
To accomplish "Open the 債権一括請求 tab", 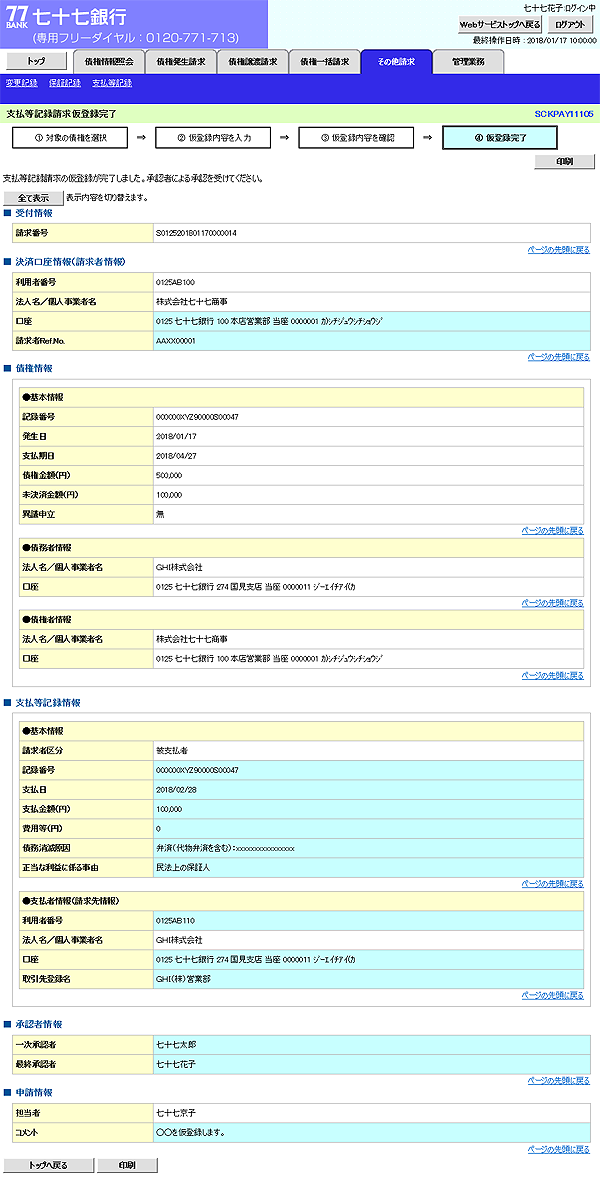I will click(324, 62).
